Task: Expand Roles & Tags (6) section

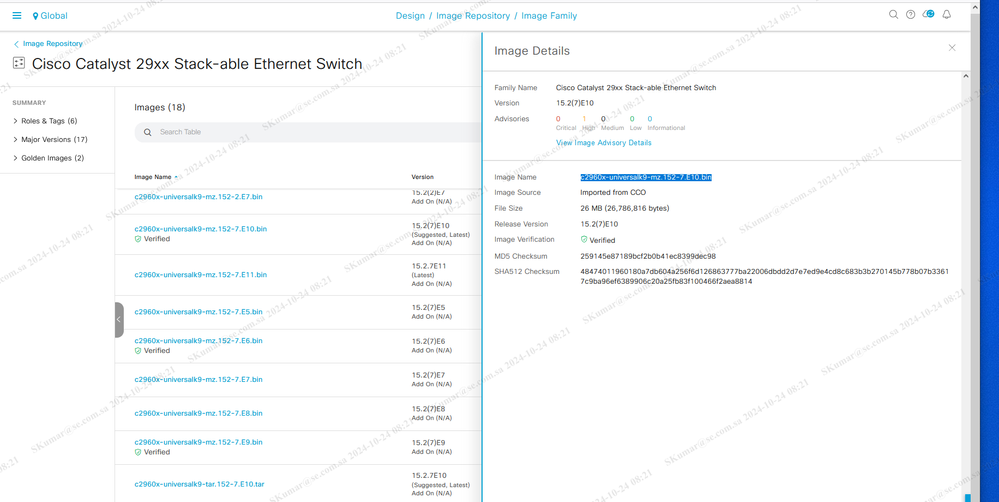Action: click(45, 121)
